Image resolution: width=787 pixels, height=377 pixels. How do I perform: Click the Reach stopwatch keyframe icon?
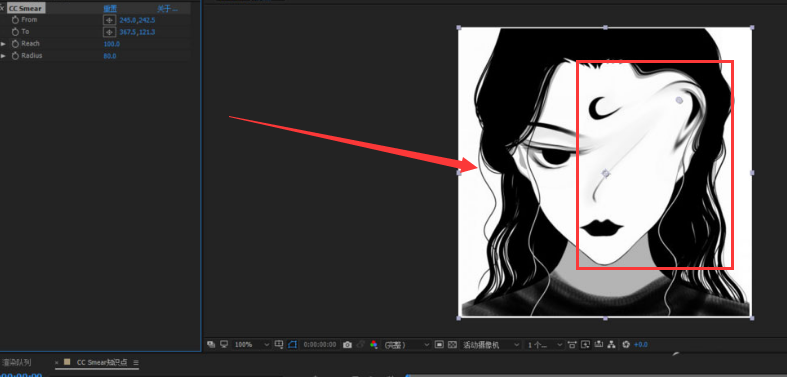click(15, 44)
